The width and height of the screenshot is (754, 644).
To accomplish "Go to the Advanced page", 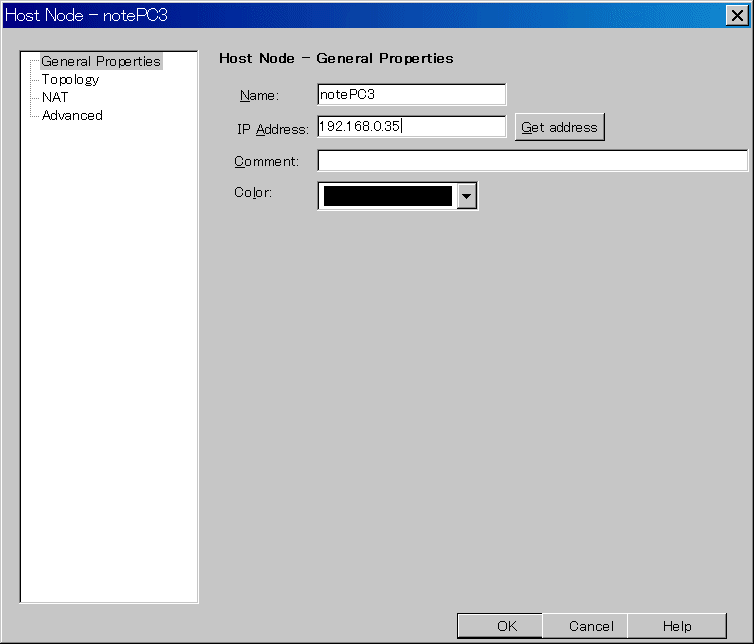I will point(72,115).
